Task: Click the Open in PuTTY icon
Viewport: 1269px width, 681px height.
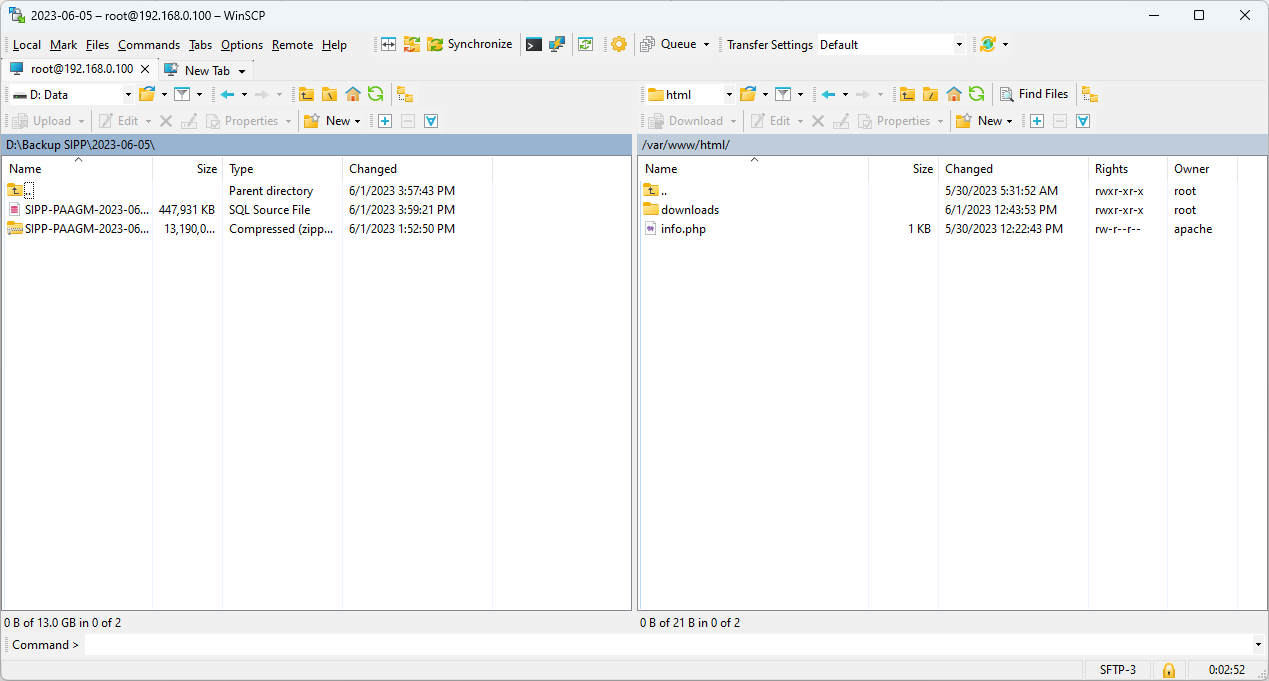Action: (557, 44)
